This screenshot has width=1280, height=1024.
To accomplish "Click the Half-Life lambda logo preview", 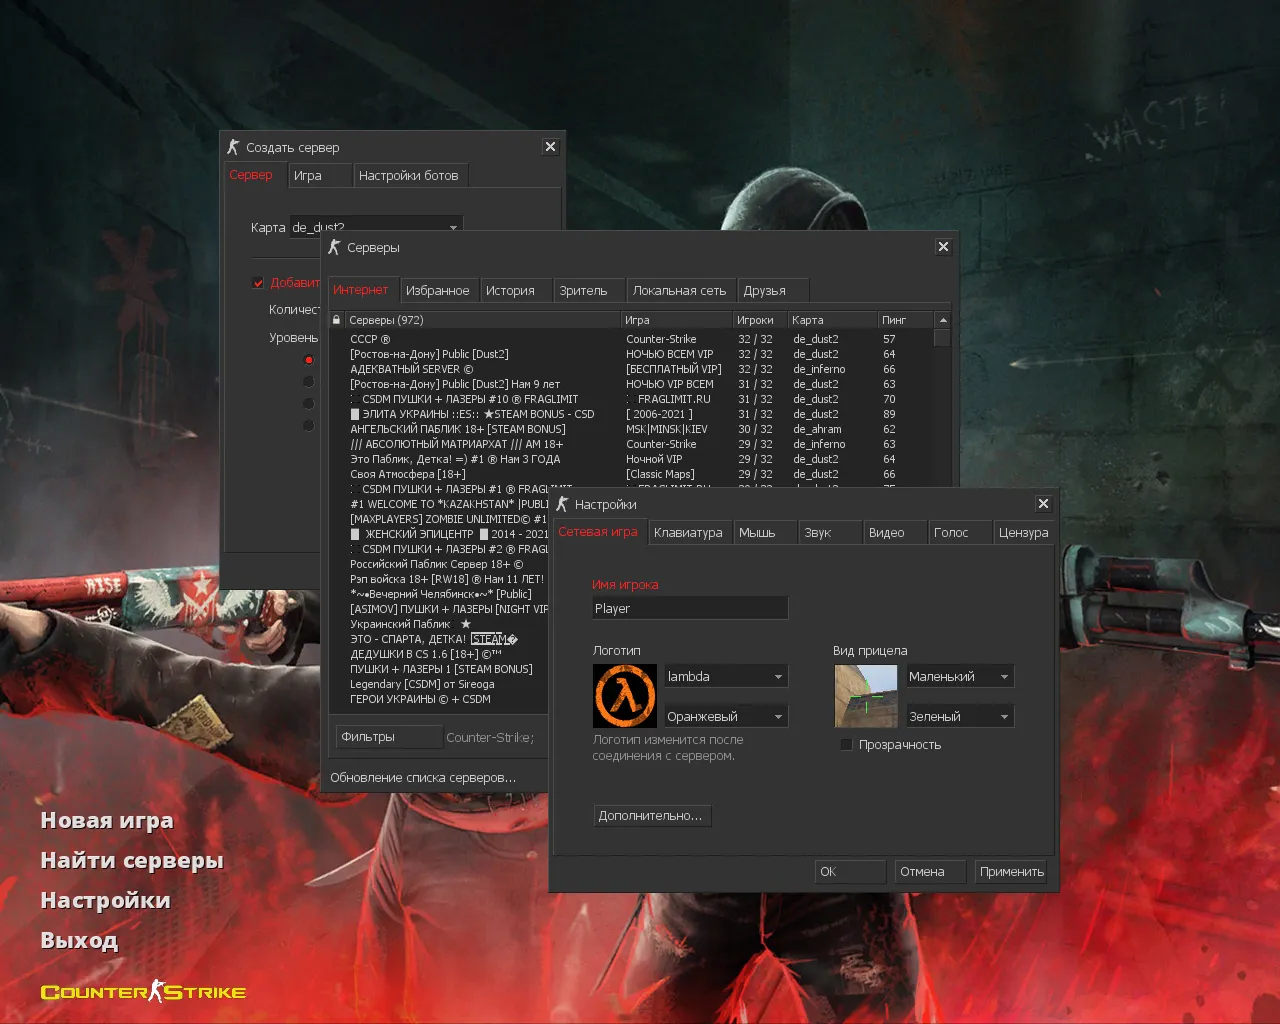I will pyautogui.click(x=625, y=696).
